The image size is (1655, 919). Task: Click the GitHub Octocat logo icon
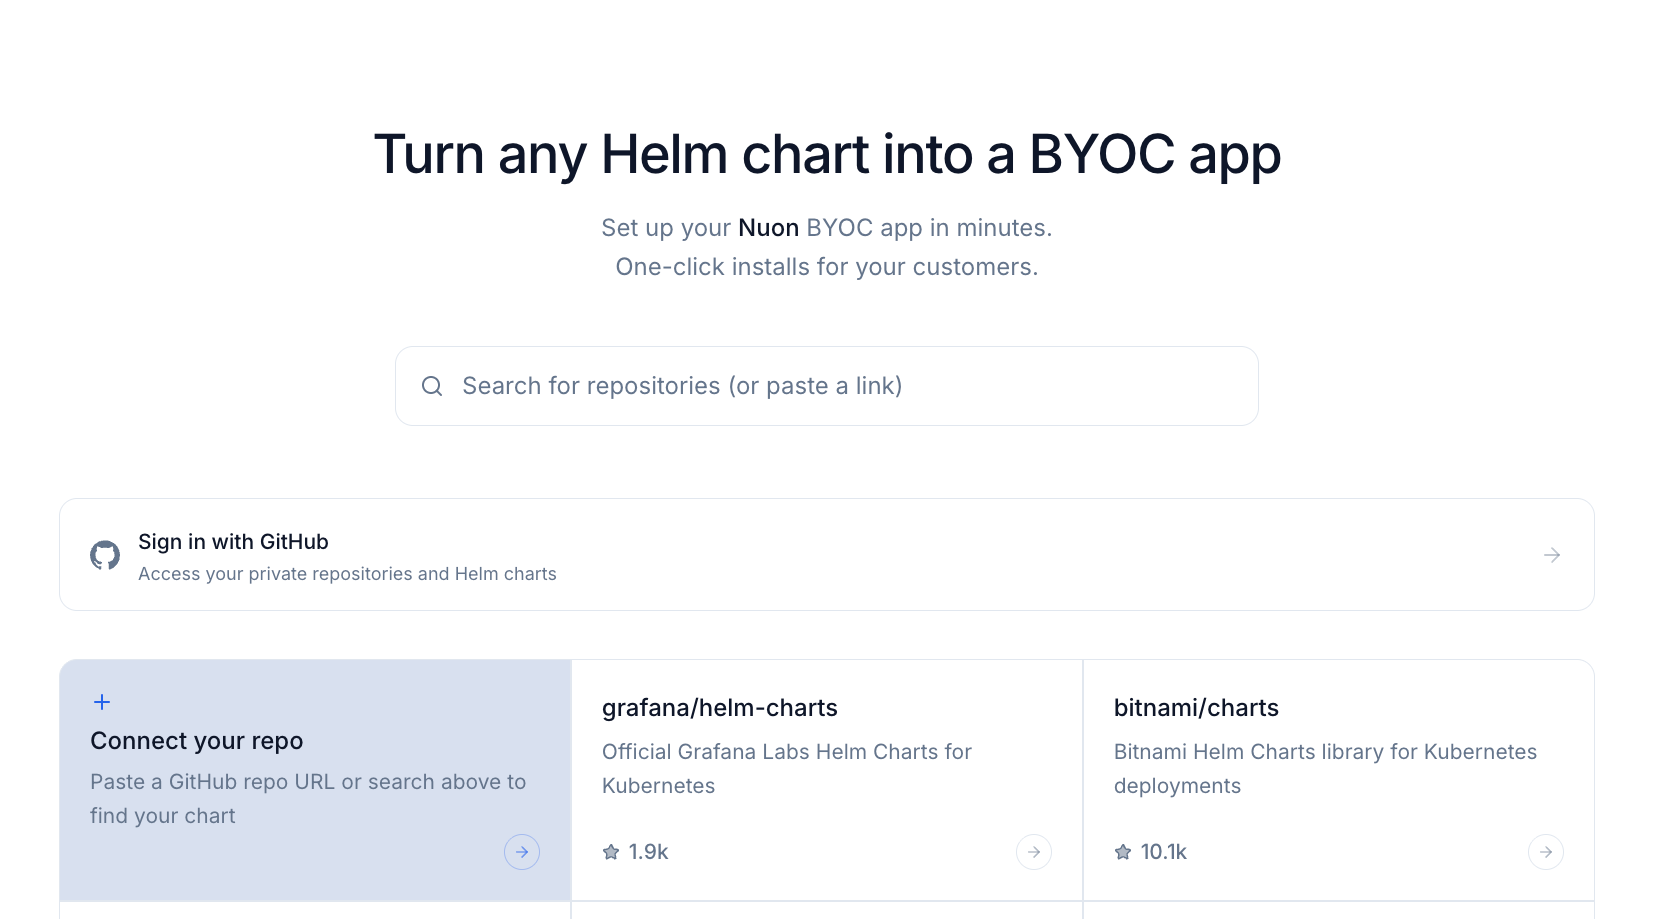coord(105,555)
